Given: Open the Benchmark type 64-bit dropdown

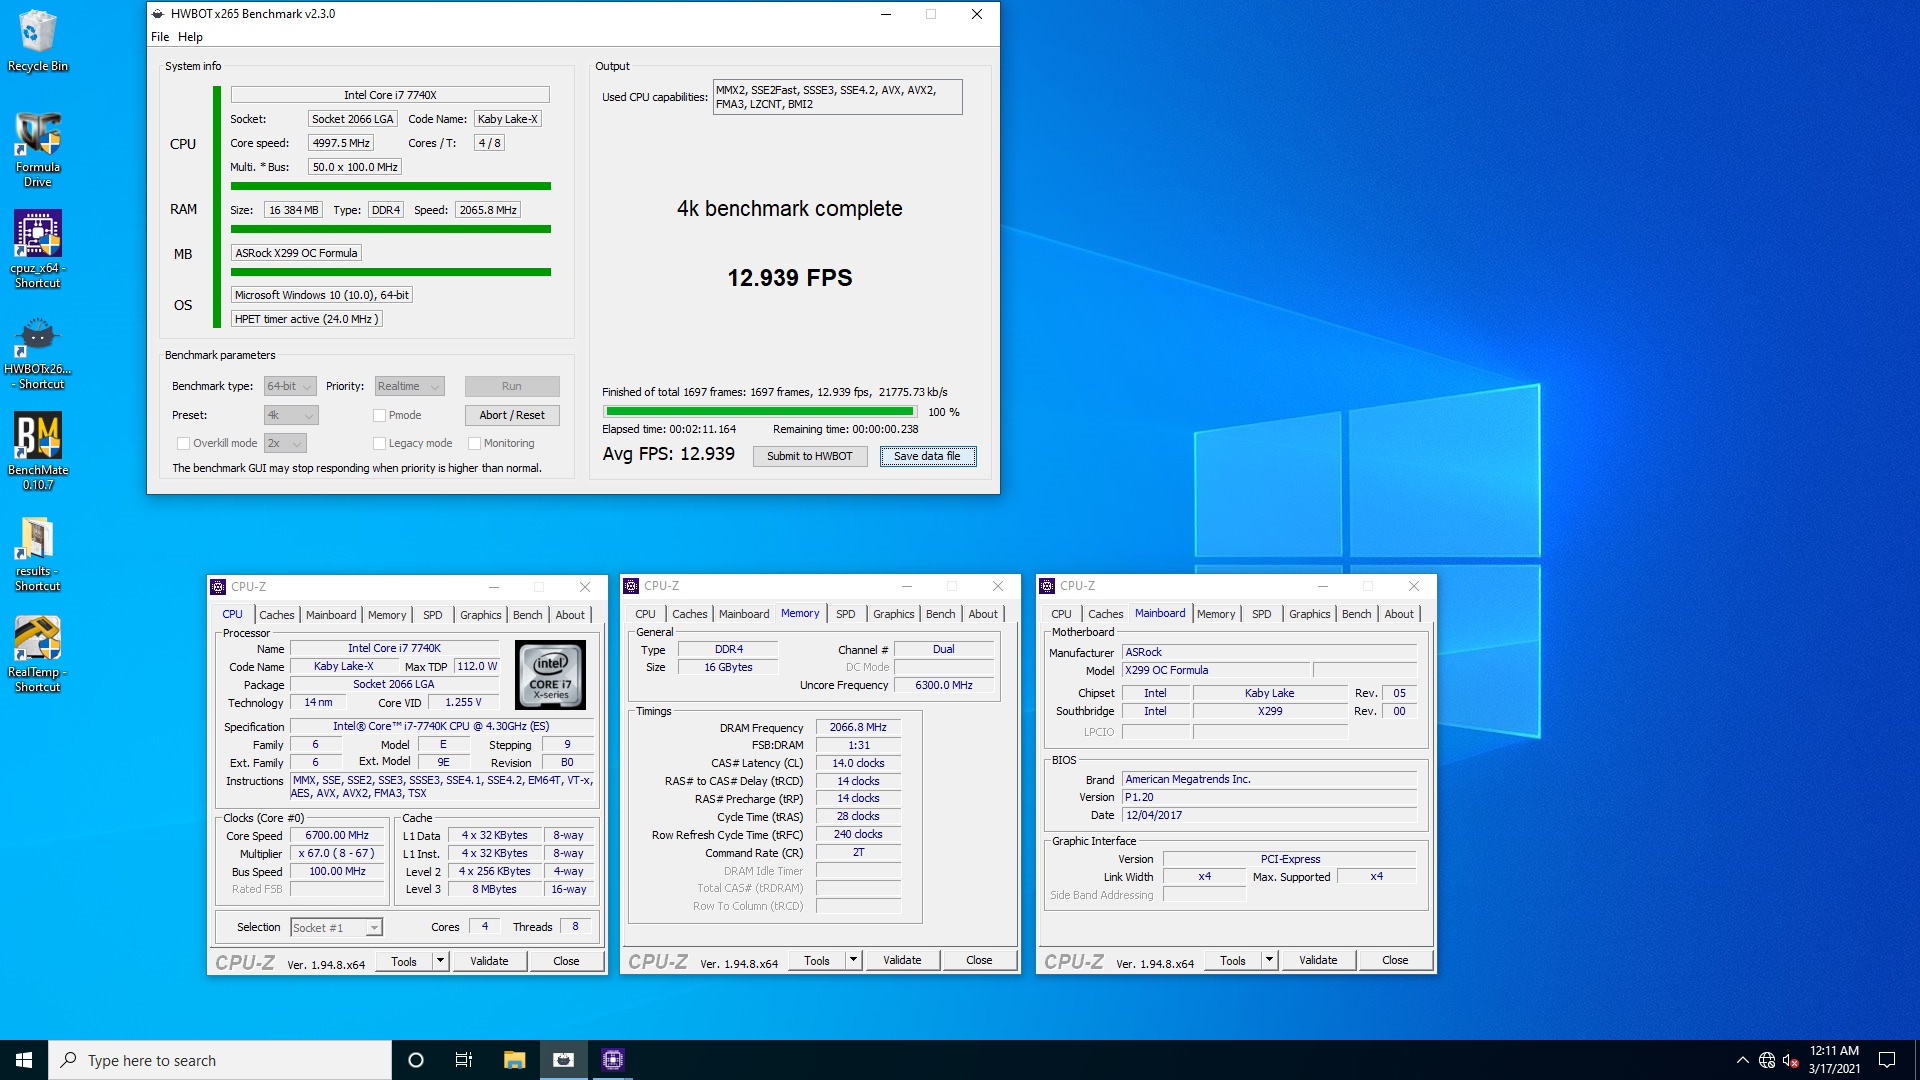Looking at the screenshot, I should 290,386.
